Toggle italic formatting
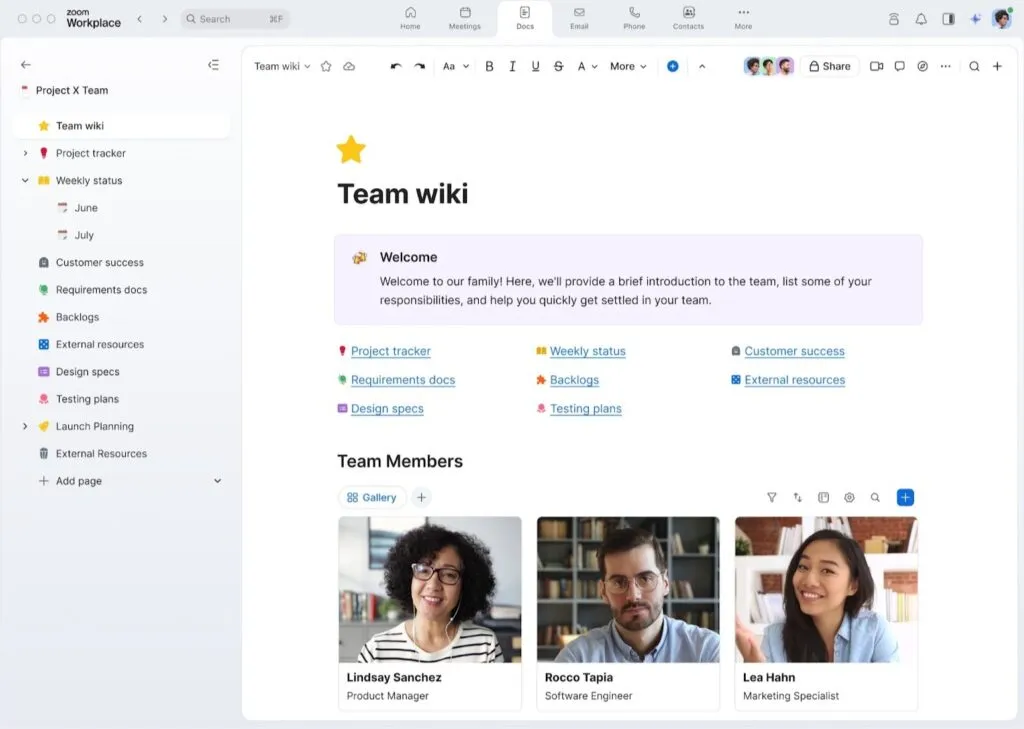 point(512,66)
